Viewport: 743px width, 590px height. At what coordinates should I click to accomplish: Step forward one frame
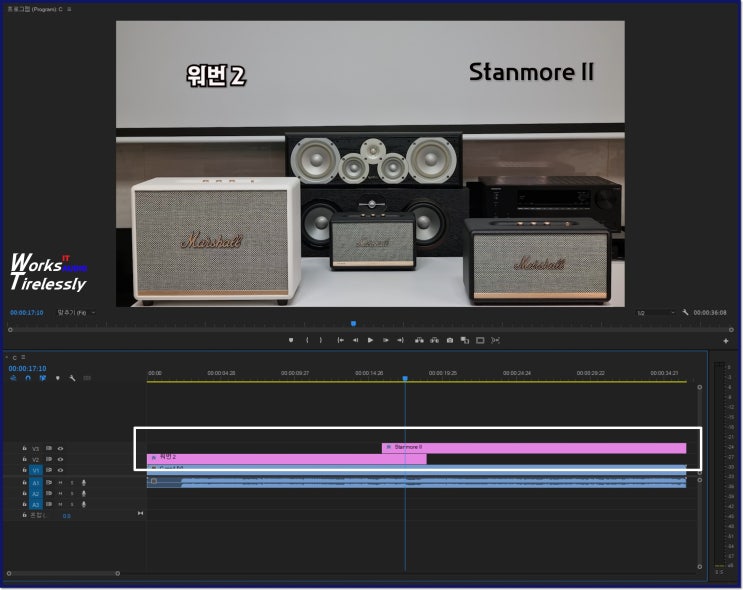[386, 340]
